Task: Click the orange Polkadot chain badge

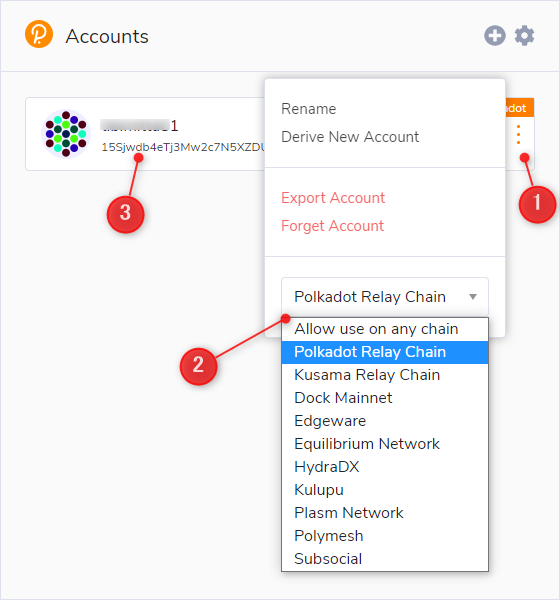Action: (519, 108)
